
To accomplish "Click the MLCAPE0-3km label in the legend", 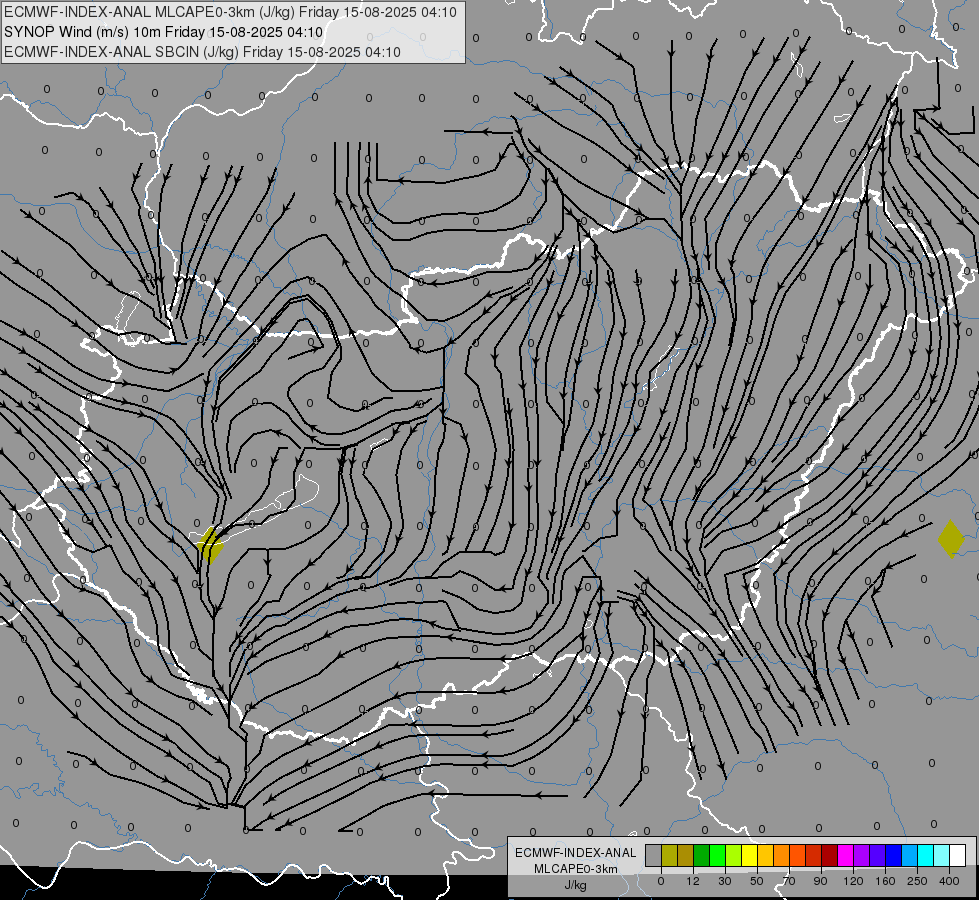I will pyautogui.click(x=575, y=869).
